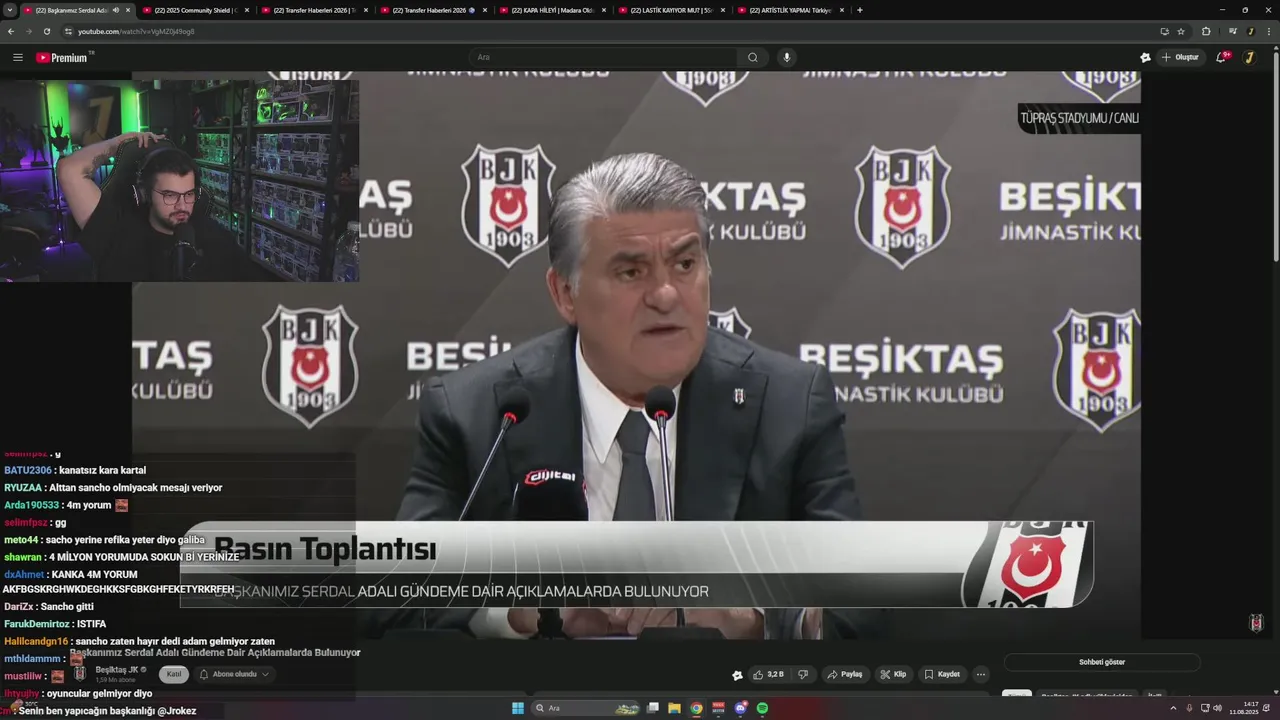The height and width of the screenshot is (720, 1280).
Task: Open the volume icon in system tray
Action: [x=1217, y=708]
